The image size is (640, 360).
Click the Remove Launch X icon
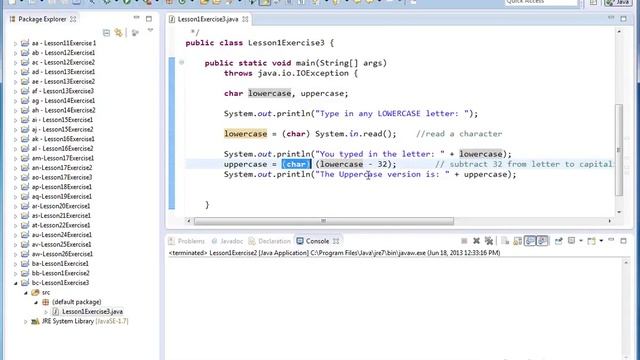(476, 241)
